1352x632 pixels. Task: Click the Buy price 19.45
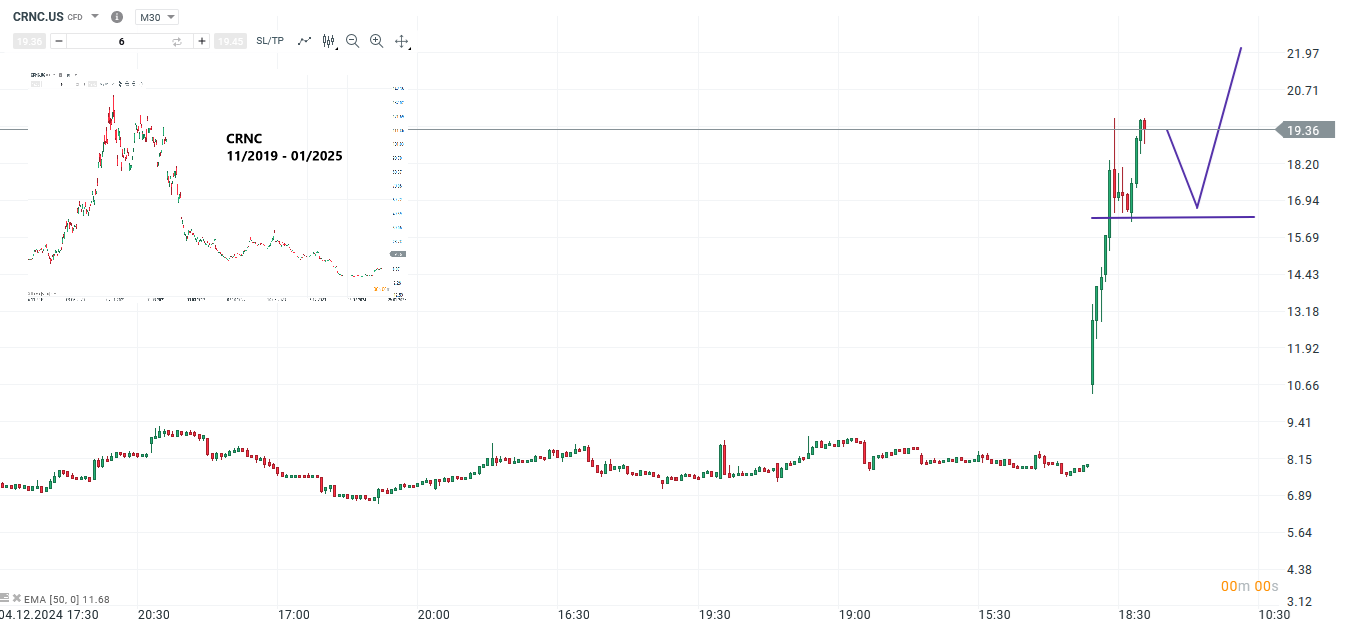tap(230, 41)
